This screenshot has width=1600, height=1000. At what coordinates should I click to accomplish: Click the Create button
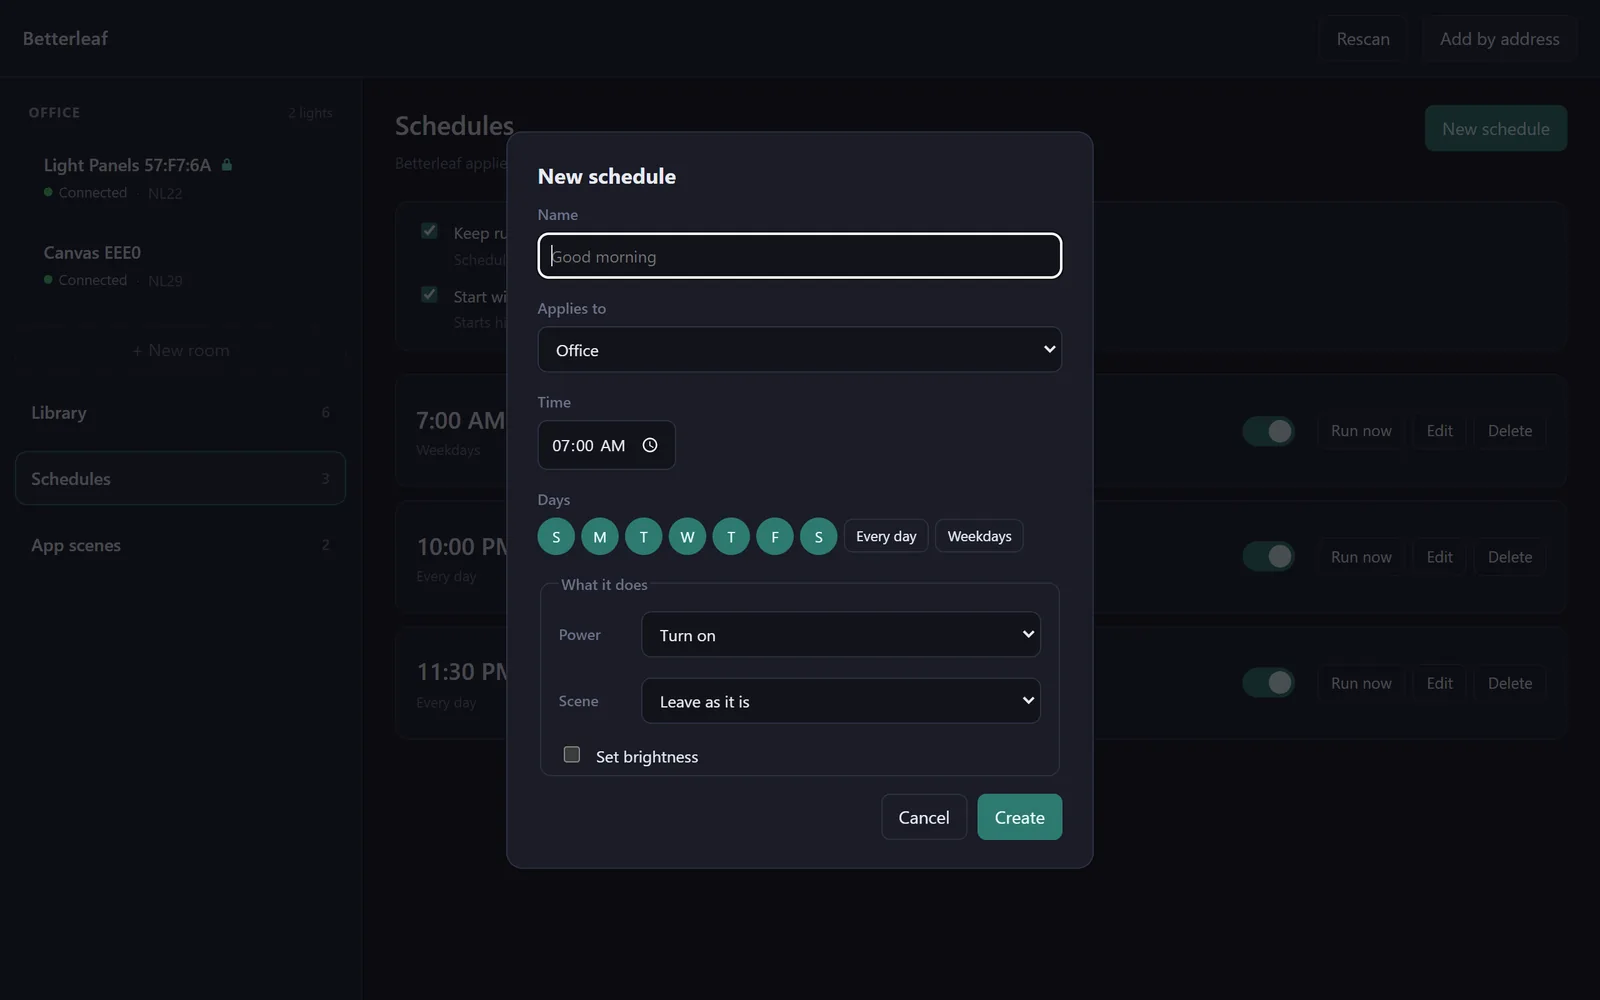tap(1019, 817)
